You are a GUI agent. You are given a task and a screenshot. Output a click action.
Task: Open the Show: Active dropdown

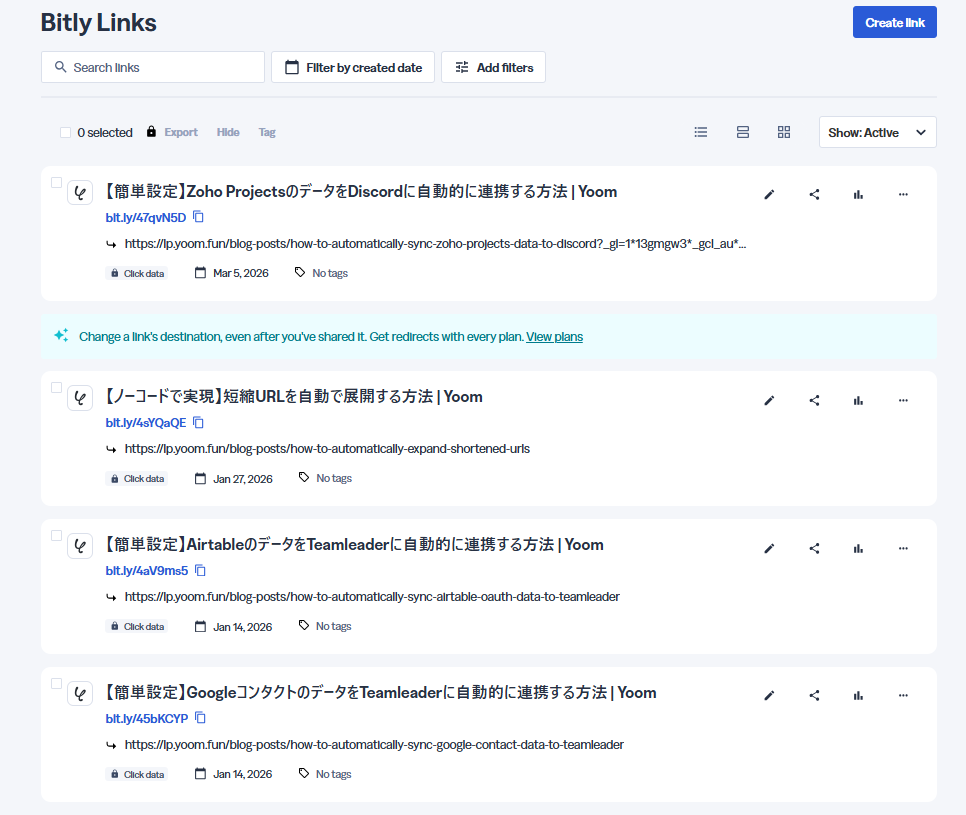pos(877,132)
